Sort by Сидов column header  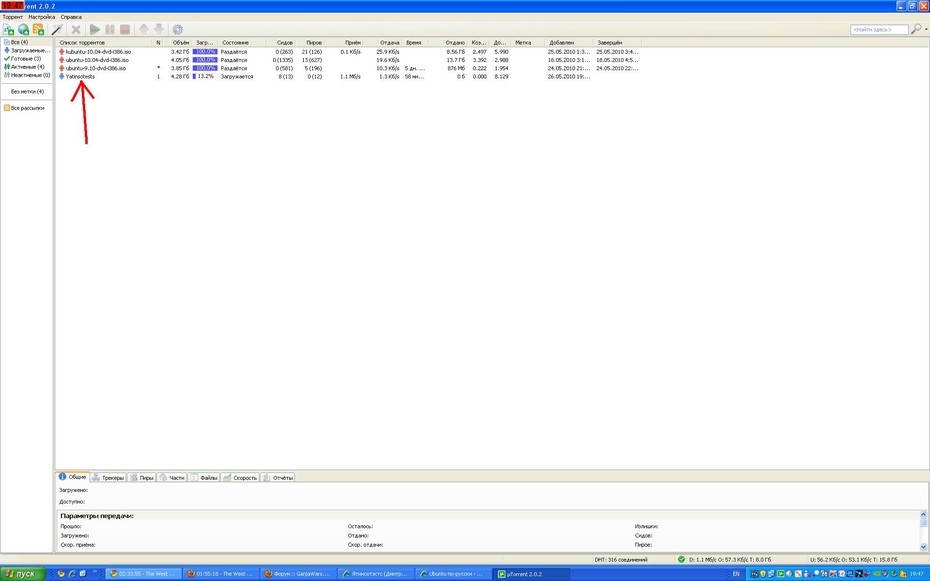pyautogui.click(x=281, y=43)
